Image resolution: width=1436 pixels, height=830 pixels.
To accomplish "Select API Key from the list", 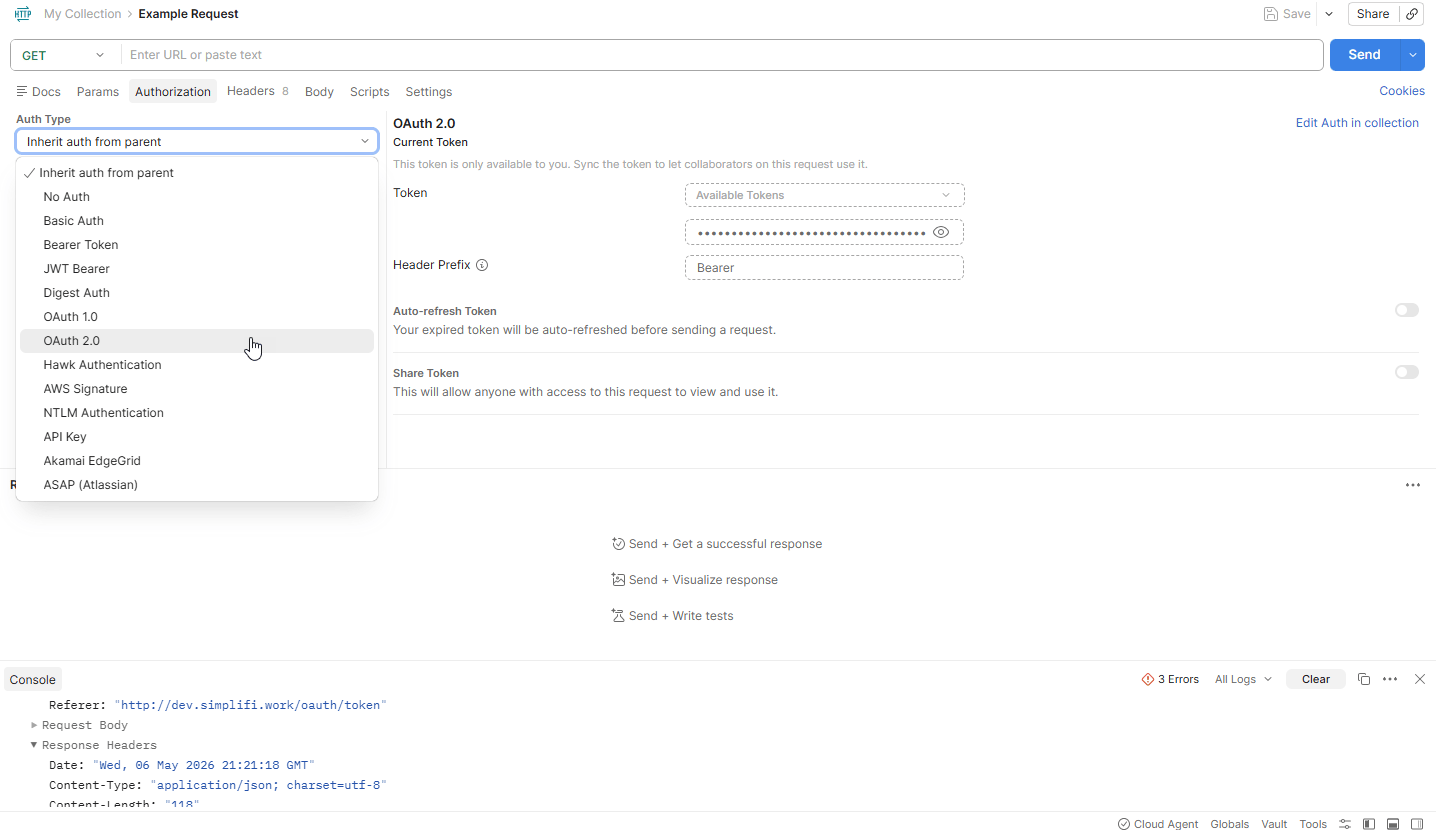I will coord(197,437).
